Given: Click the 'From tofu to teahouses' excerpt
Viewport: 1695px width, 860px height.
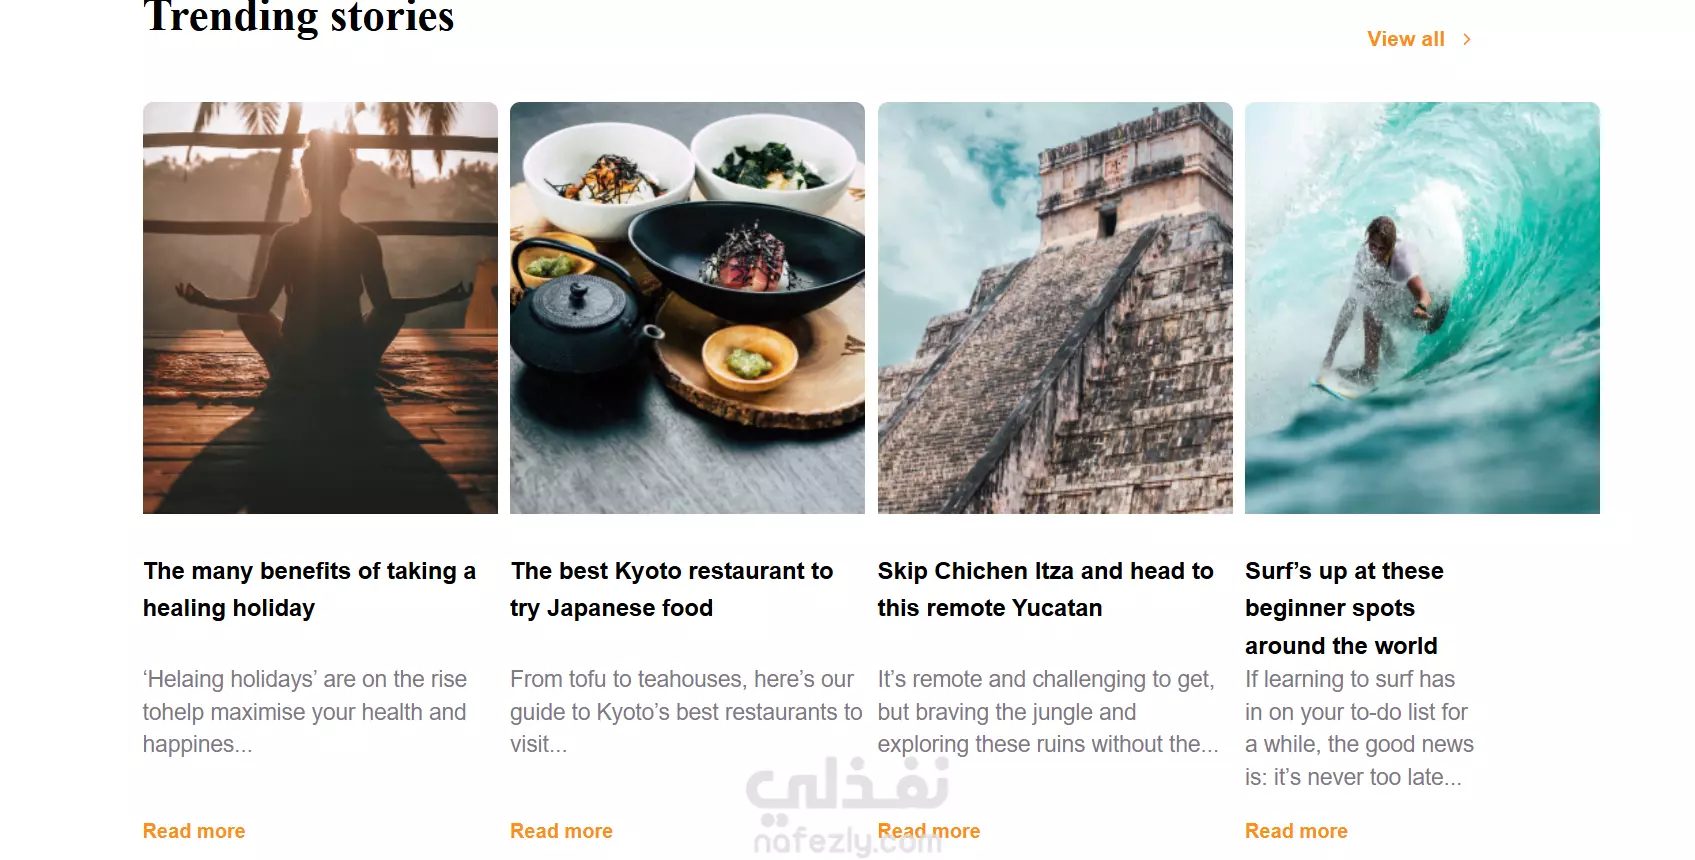Looking at the screenshot, I should click(686, 712).
